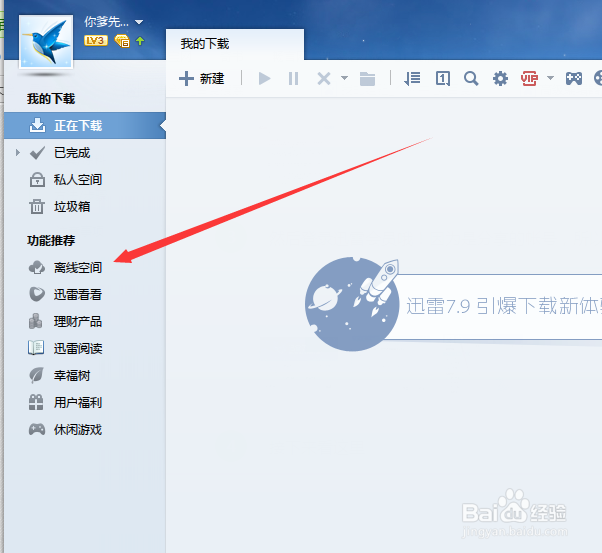Select 正在下载 in the sidebar
The width and height of the screenshot is (602, 553).
pyautogui.click(x=85, y=126)
